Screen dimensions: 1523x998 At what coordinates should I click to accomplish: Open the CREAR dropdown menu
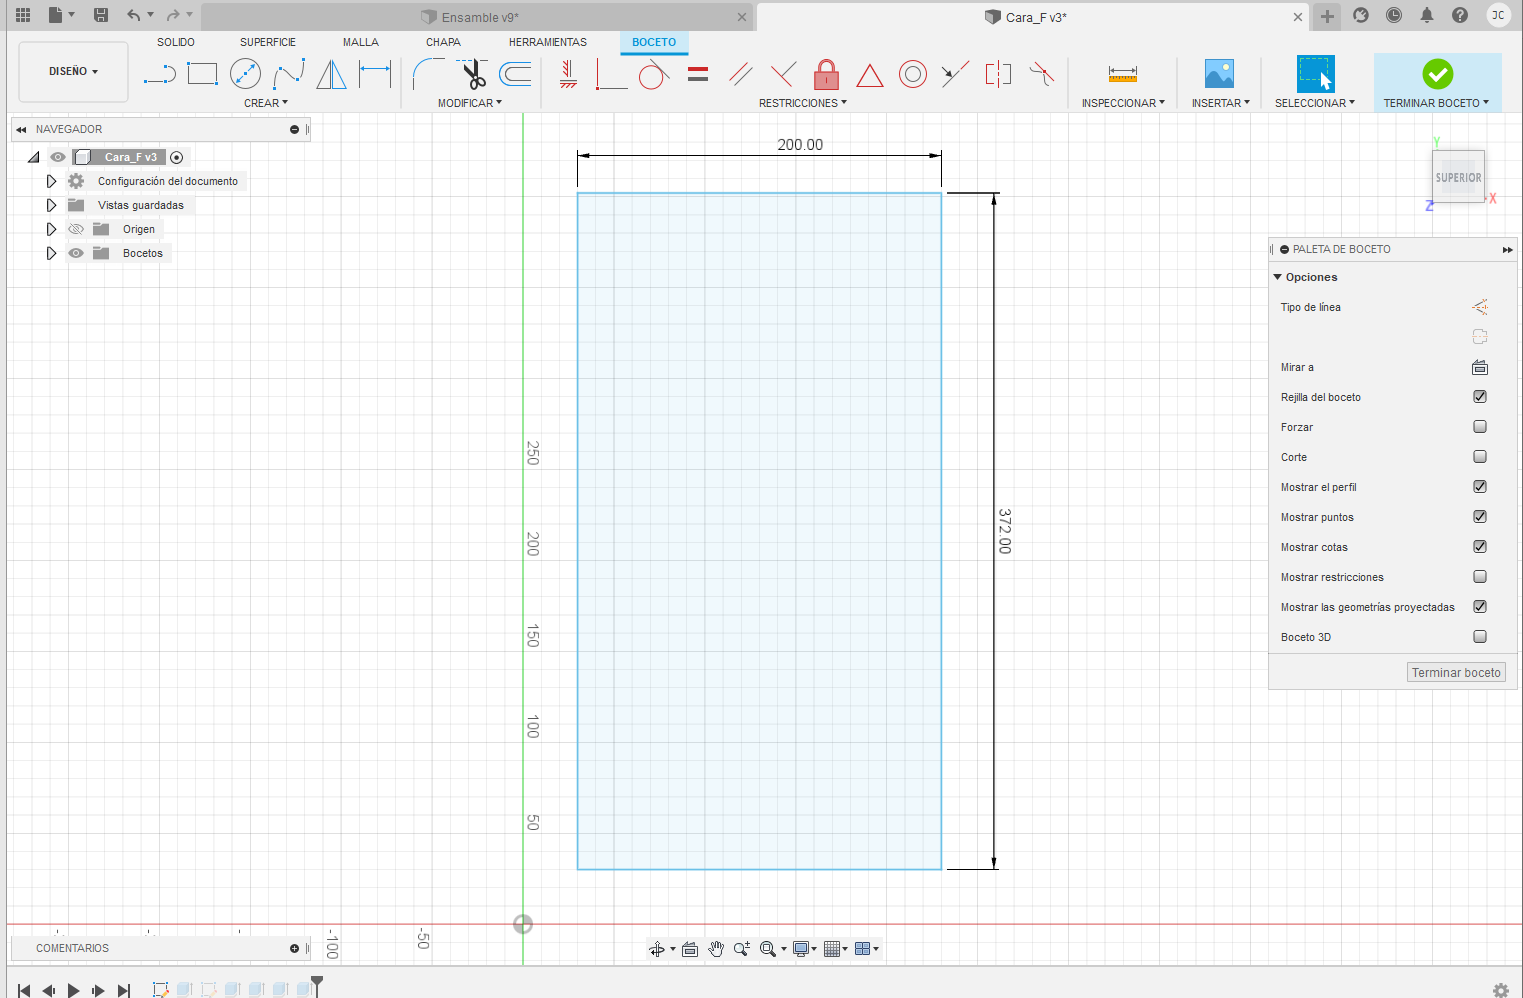[266, 103]
